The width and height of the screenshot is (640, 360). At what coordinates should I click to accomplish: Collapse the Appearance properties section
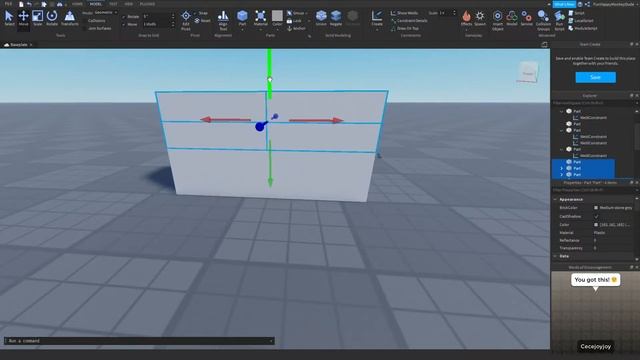tap(556, 199)
